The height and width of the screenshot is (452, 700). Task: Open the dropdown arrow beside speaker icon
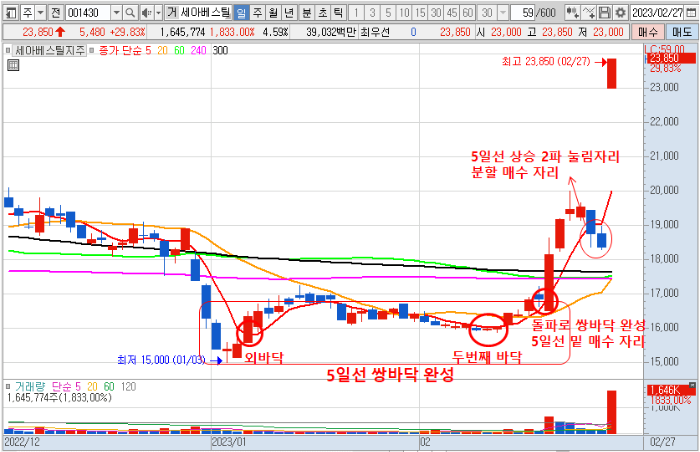click(158, 13)
